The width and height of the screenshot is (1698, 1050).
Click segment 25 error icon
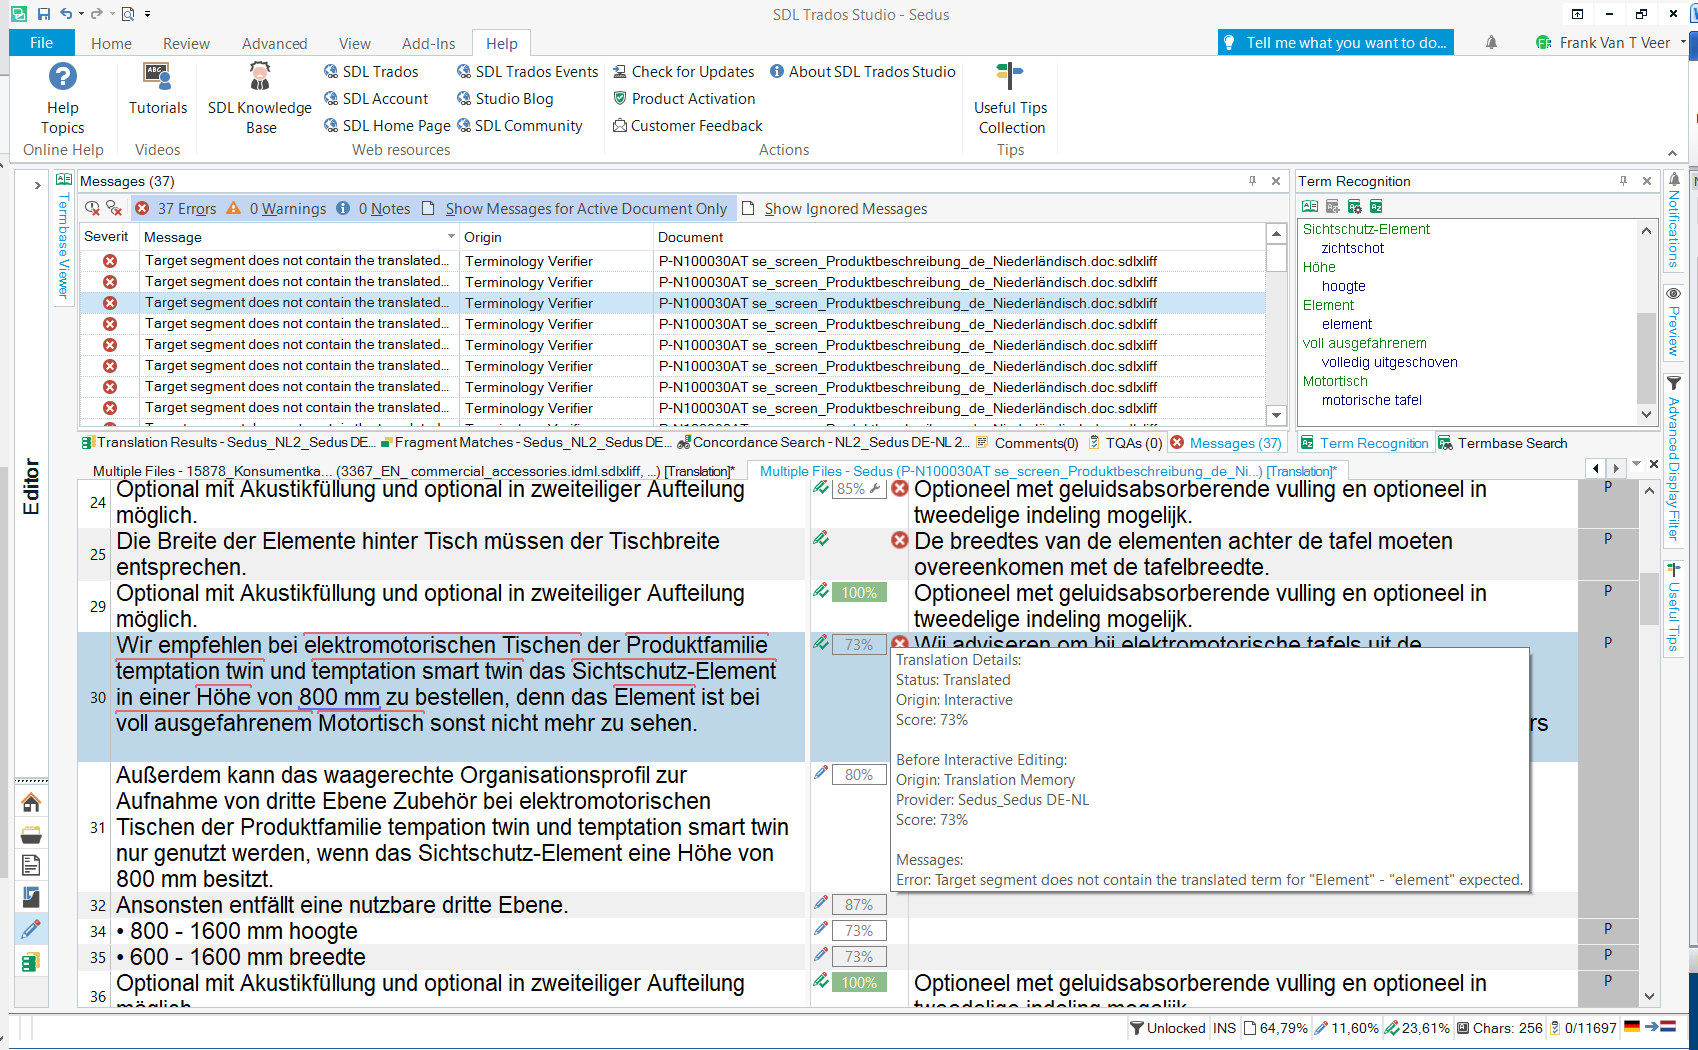[x=900, y=540]
